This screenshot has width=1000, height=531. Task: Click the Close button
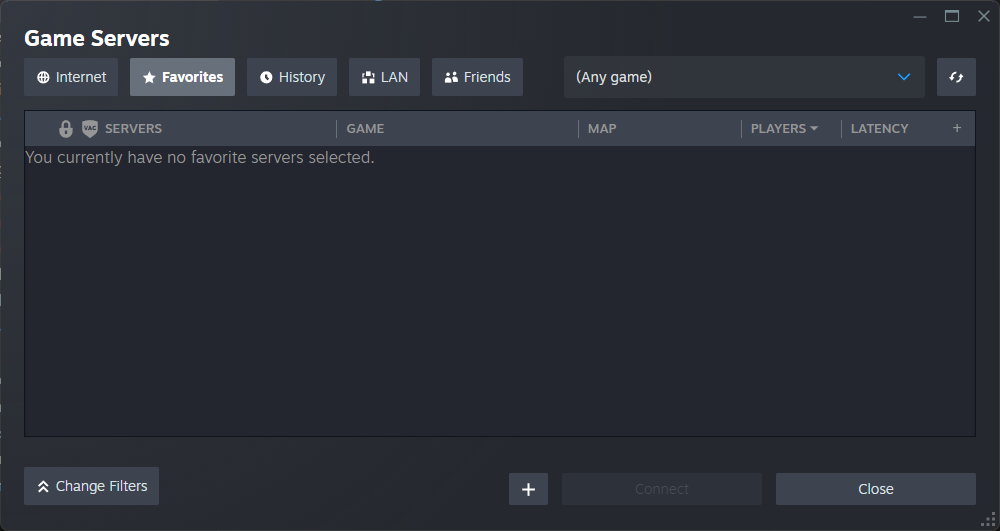click(x=876, y=489)
